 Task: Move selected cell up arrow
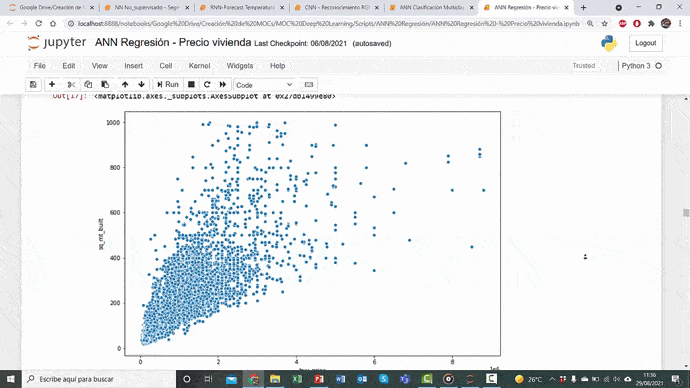[125, 84]
